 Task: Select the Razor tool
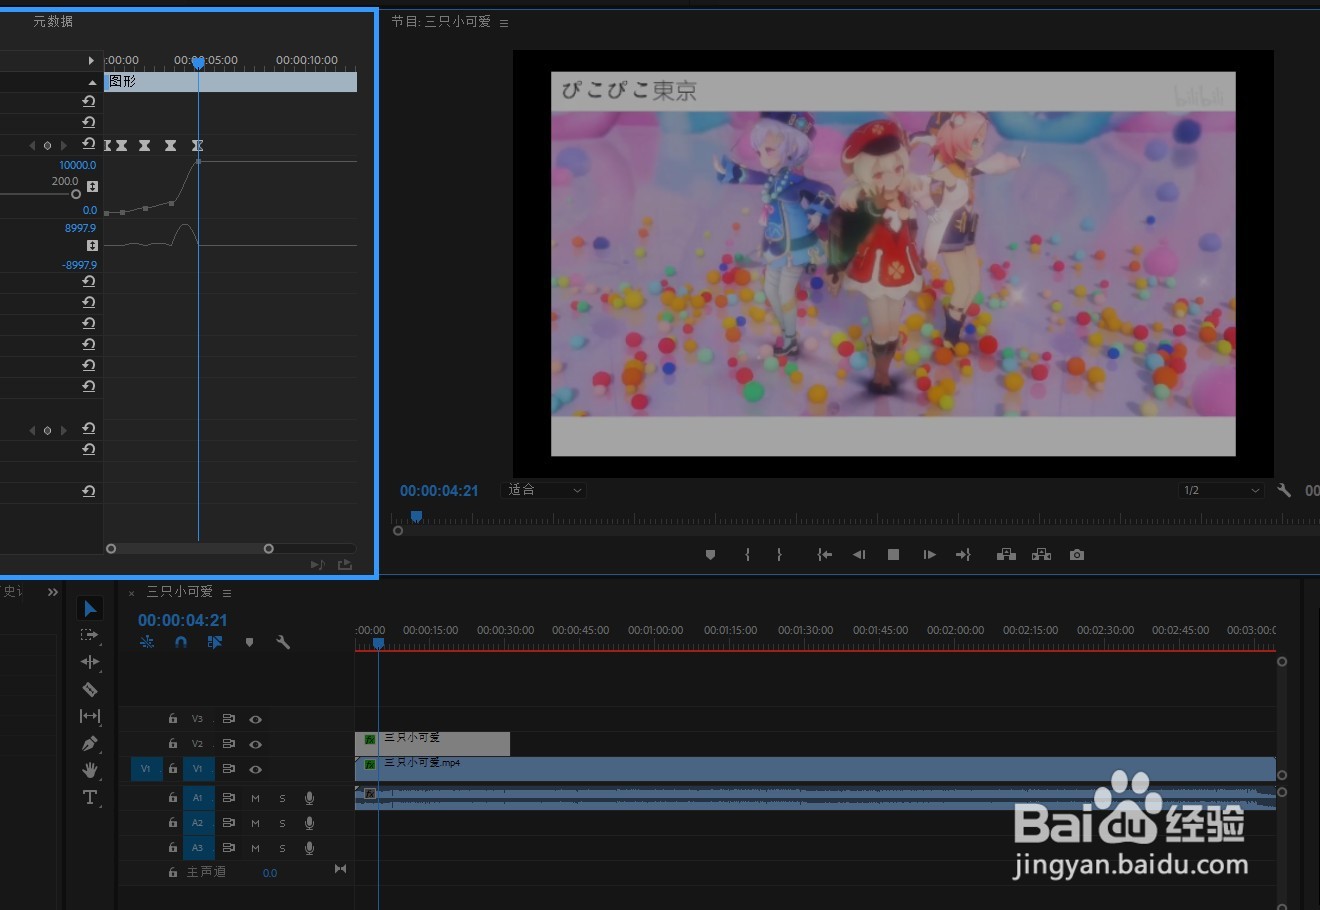(x=90, y=689)
